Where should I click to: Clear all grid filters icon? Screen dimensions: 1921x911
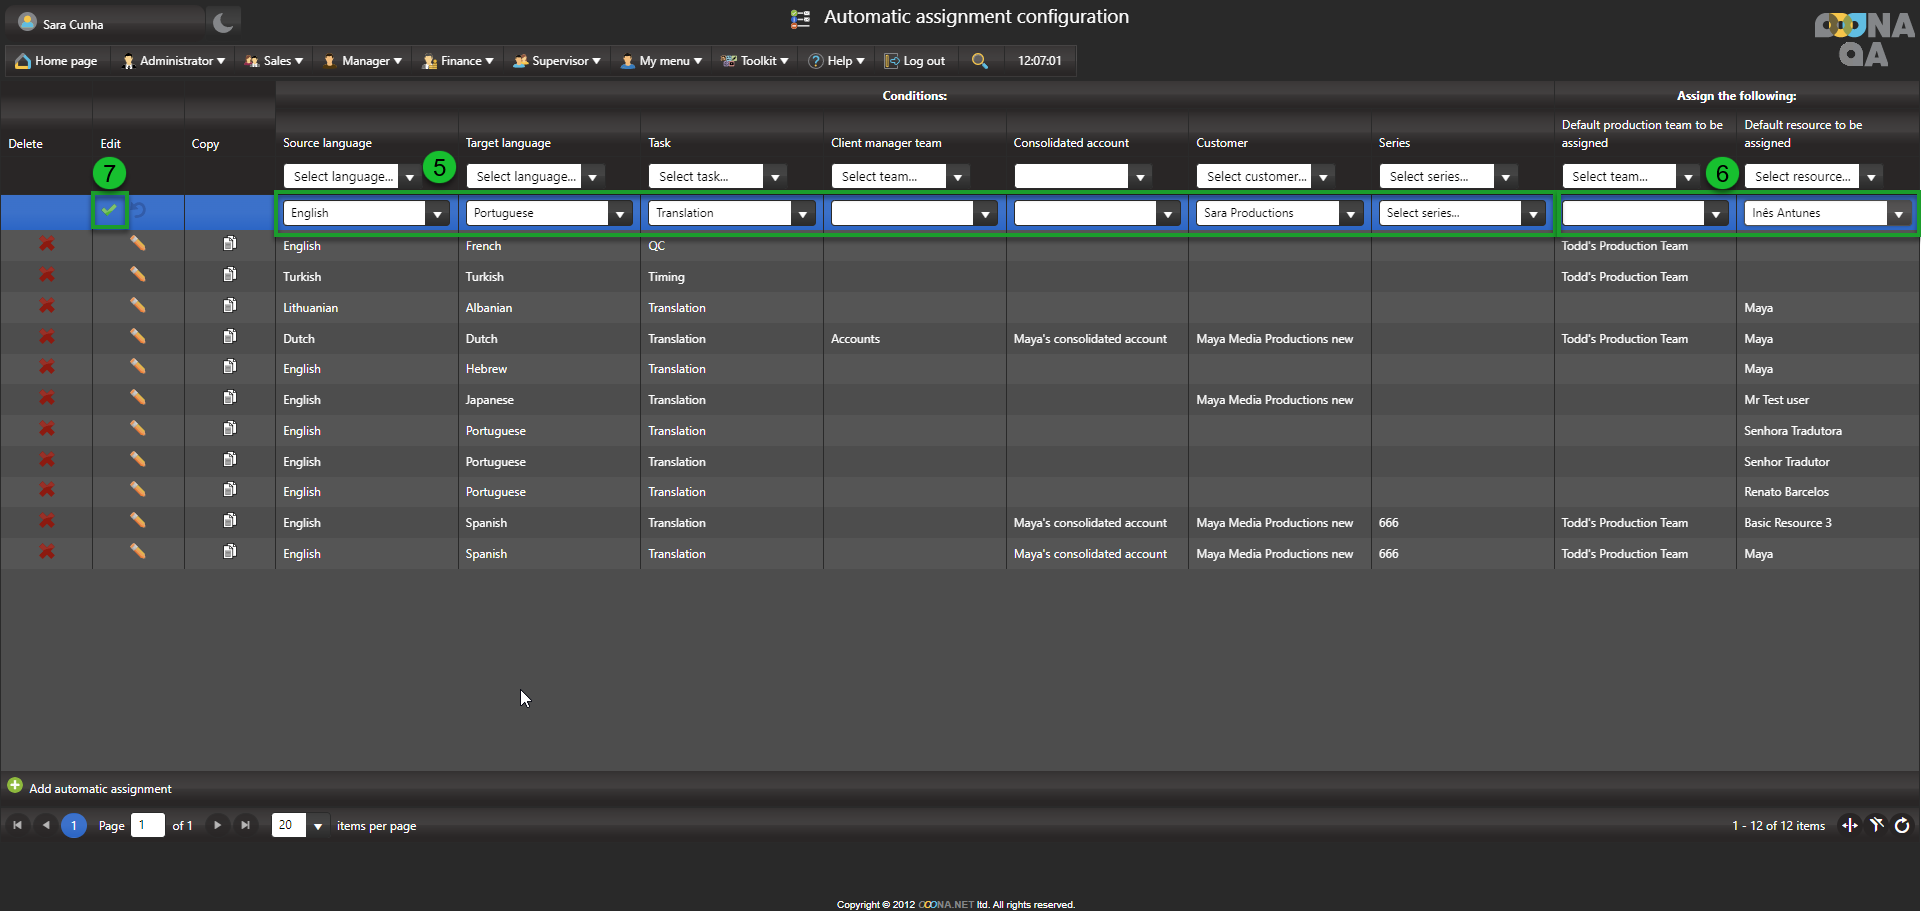pos(1876,825)
